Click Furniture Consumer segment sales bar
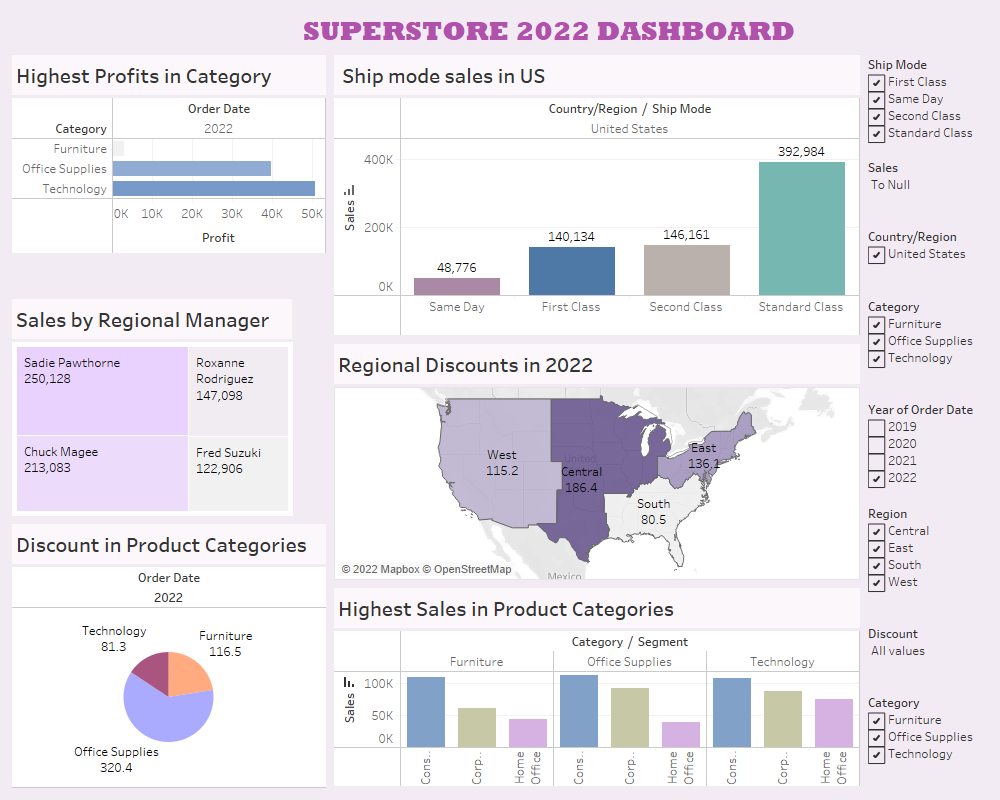1000x800 pixels. (425, 712)
